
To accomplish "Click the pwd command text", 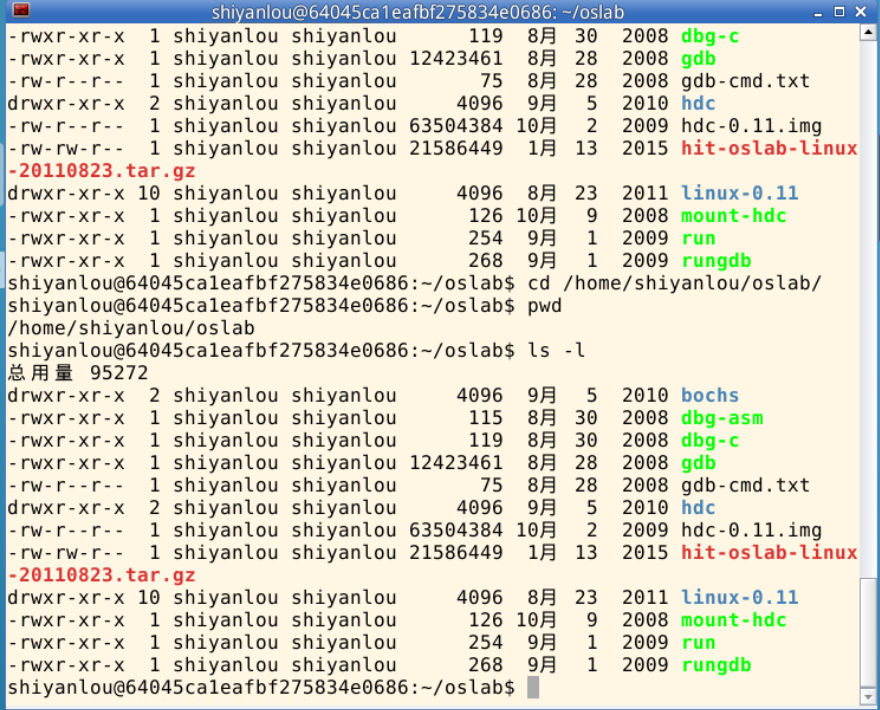I will 545,305.
